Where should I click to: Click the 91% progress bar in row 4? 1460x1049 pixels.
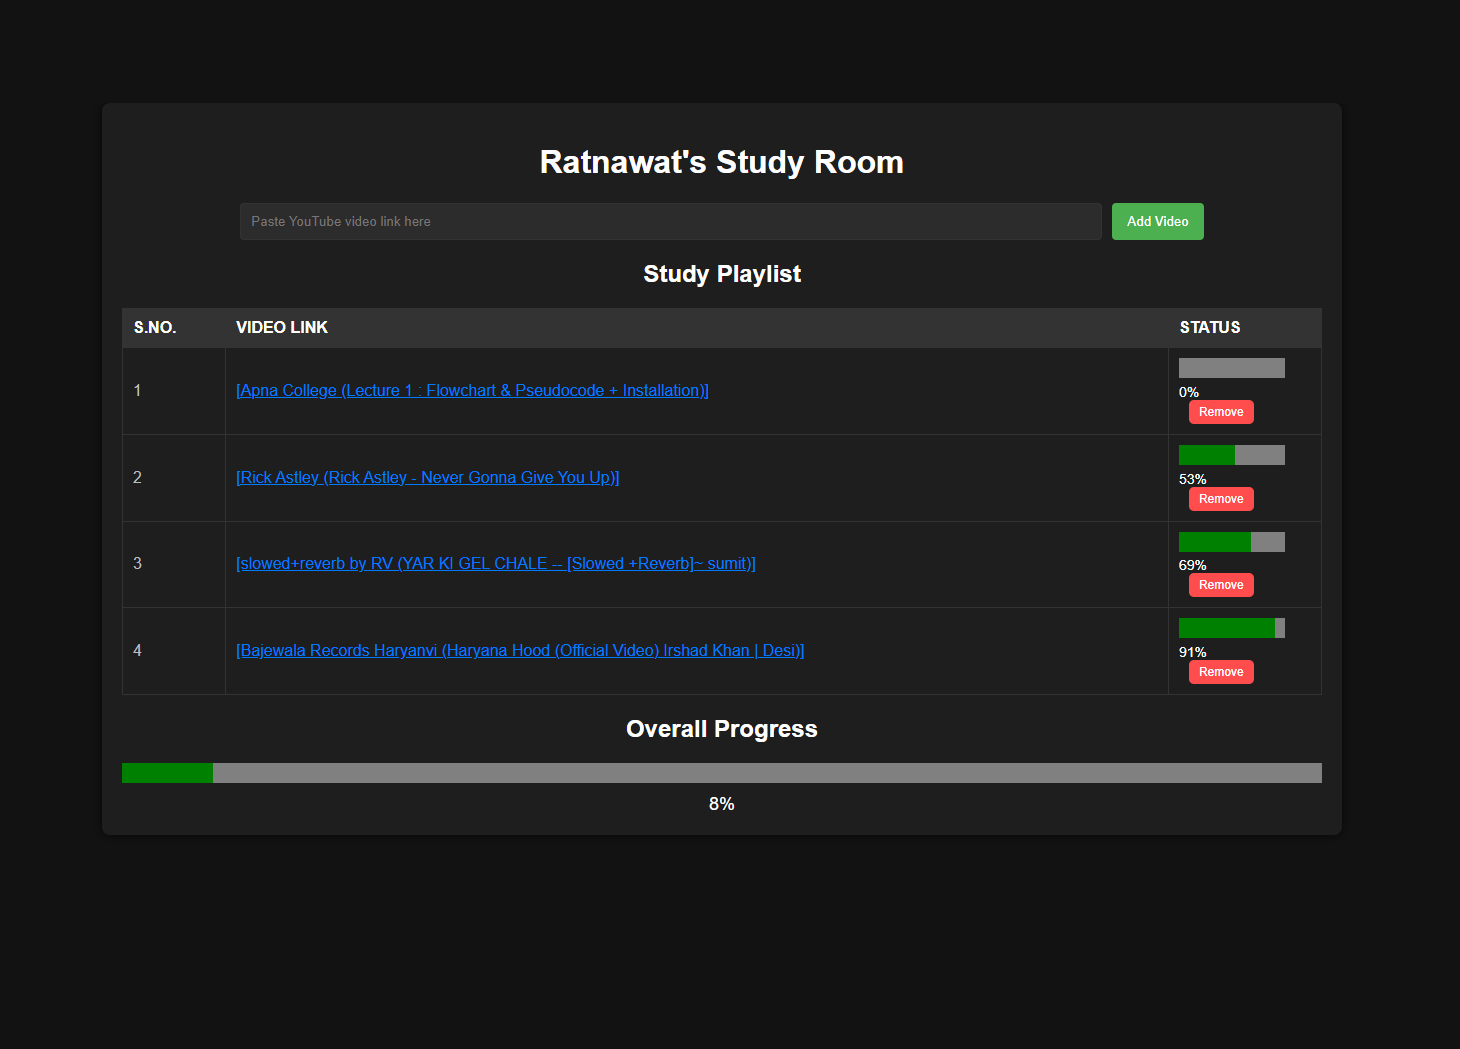click(x=1231, y=628)
